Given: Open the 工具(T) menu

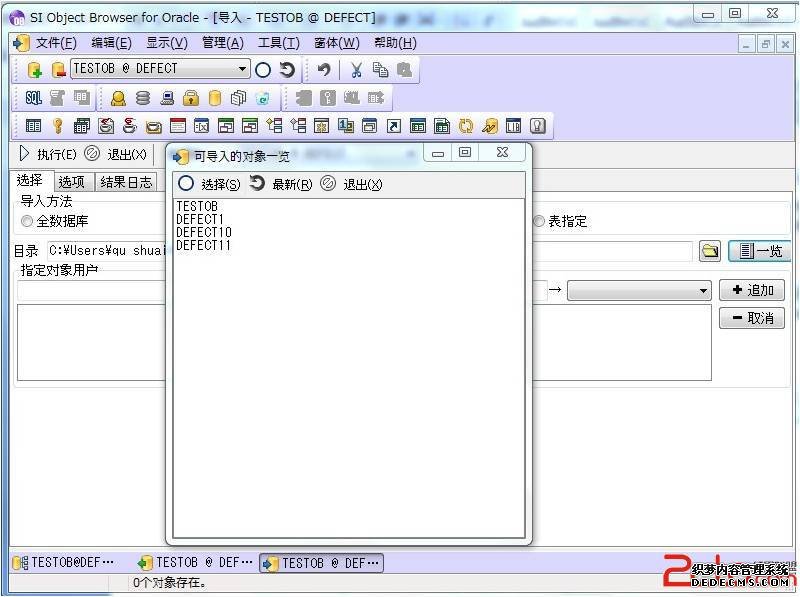Looking at the screenshot, I should [278, 43].
